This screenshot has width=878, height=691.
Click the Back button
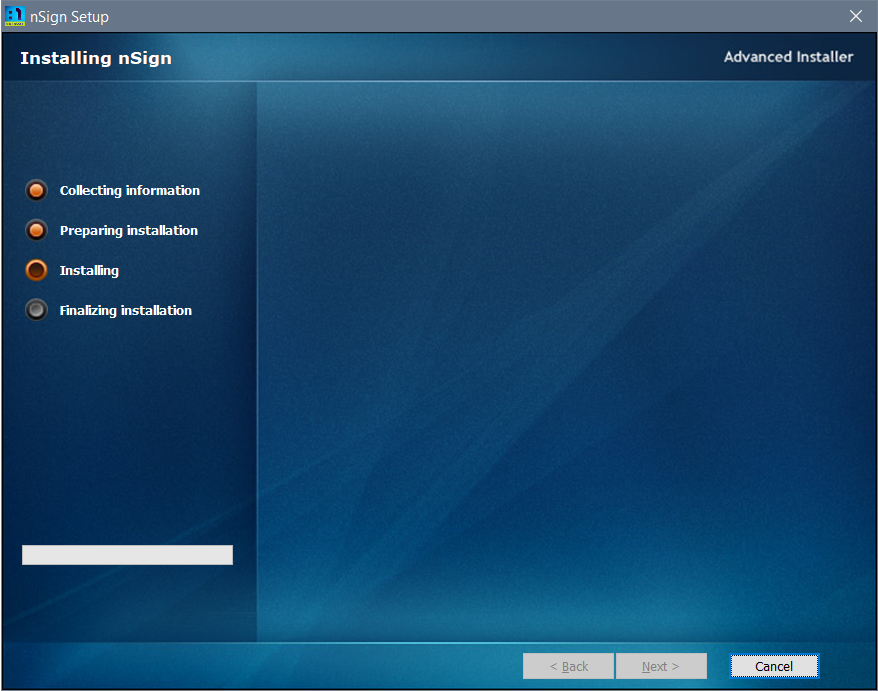tap(568, 666)
